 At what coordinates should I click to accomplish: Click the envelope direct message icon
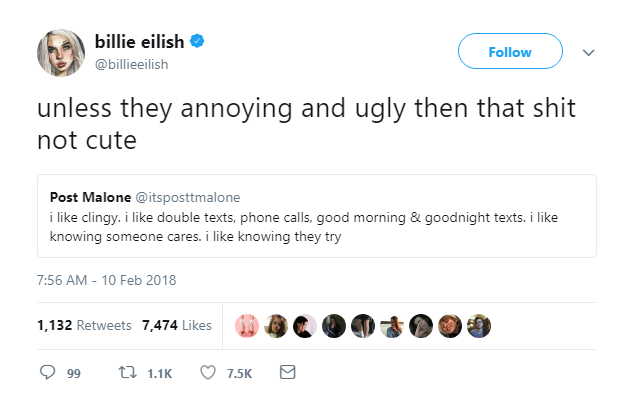[x=287, y=372]
